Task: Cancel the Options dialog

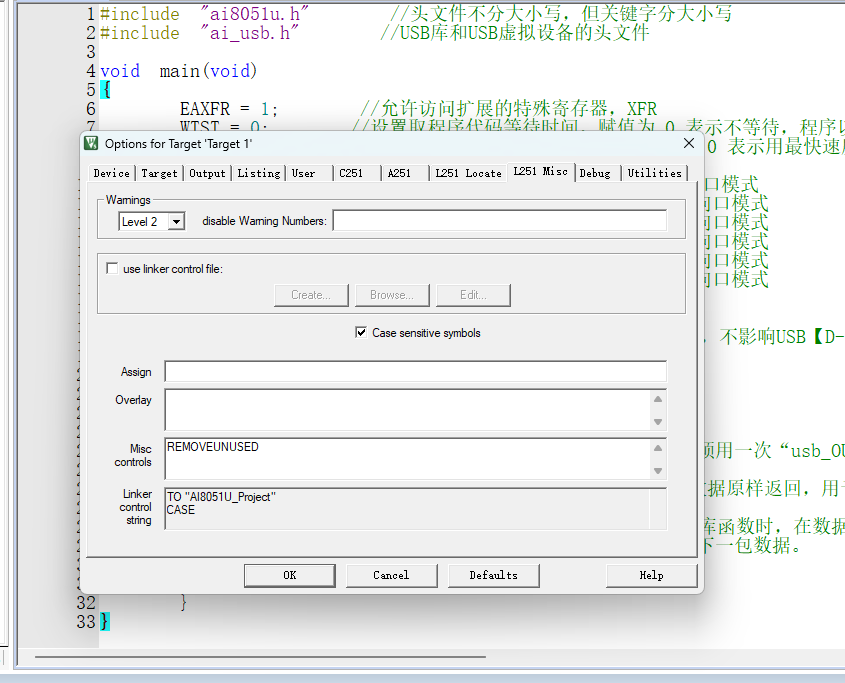Action: 391,576
